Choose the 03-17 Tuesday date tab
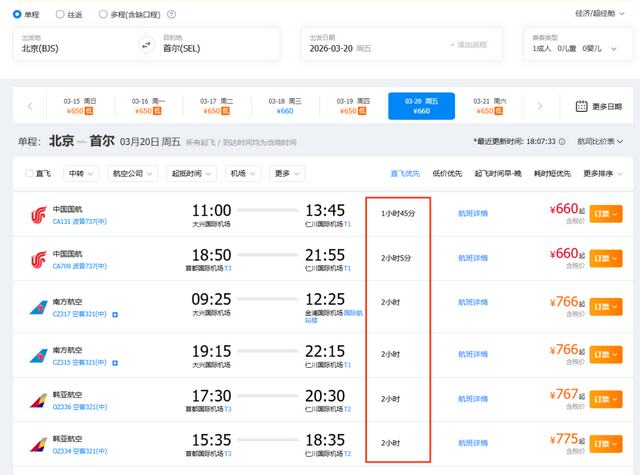 tap(217, 106)
